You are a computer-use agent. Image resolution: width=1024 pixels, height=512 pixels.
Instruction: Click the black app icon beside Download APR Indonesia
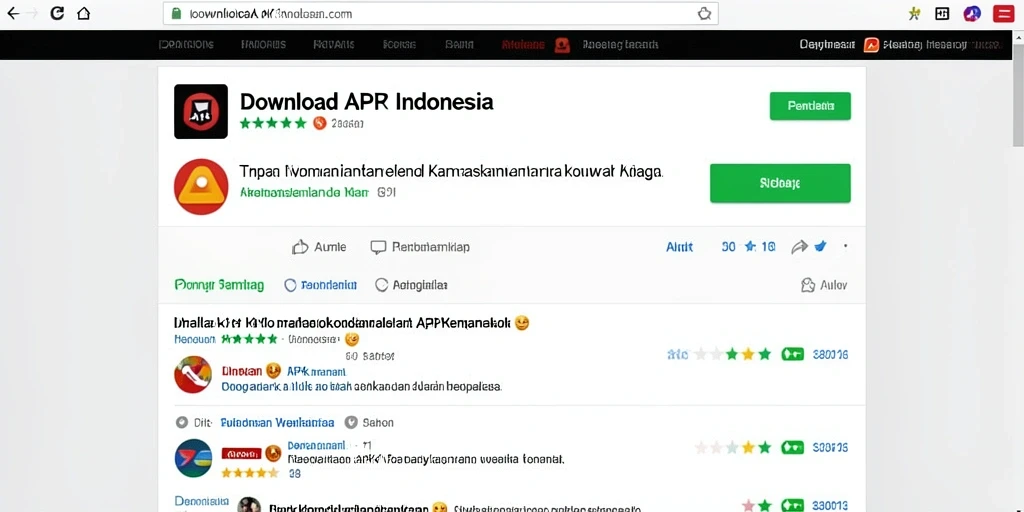click(x=201, y=111)
